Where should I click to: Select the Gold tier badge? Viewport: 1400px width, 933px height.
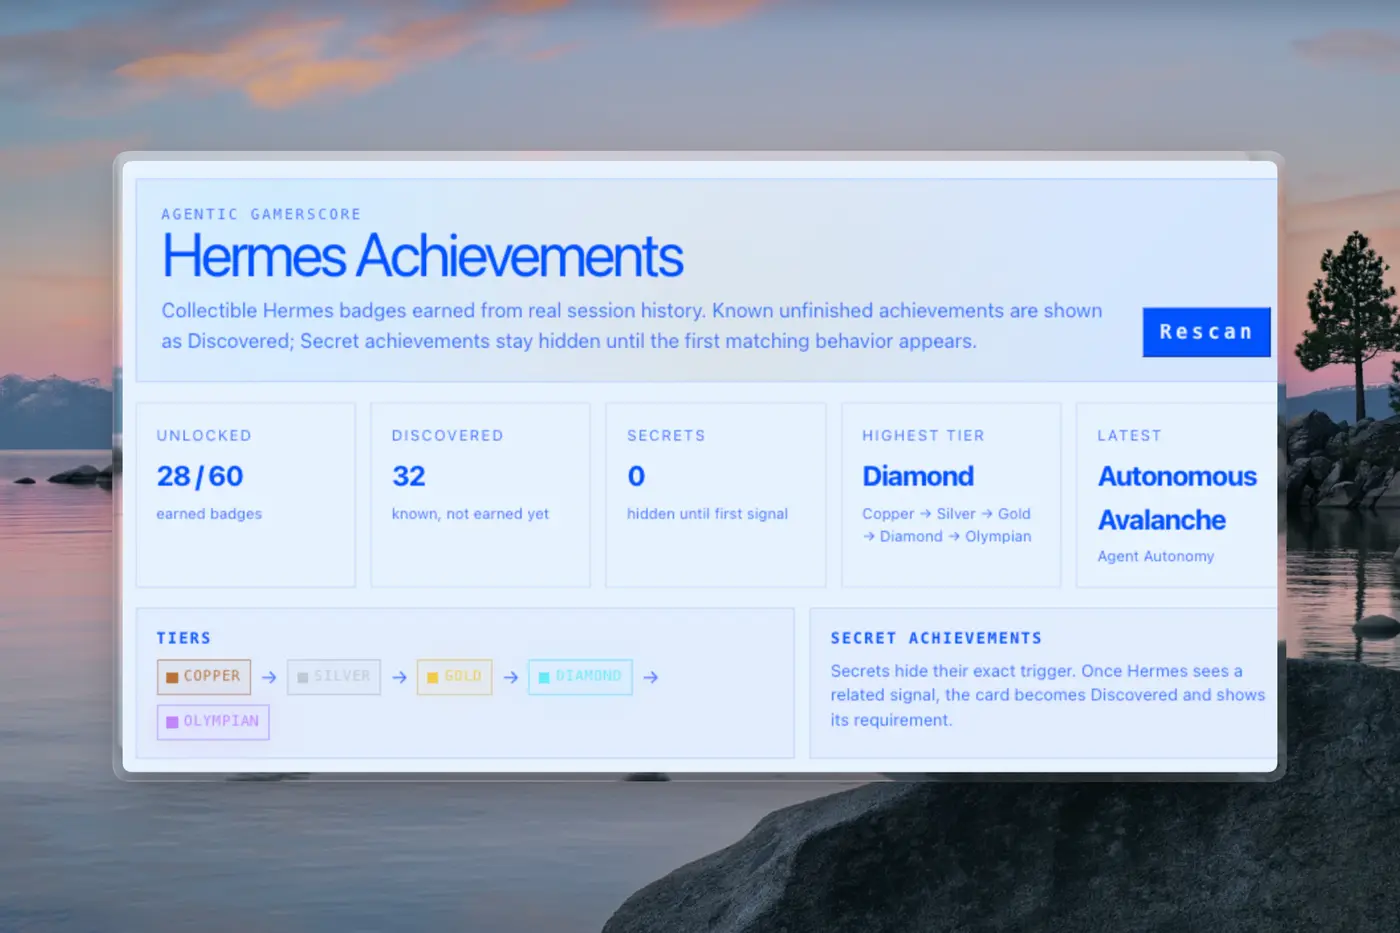(454, 677)
